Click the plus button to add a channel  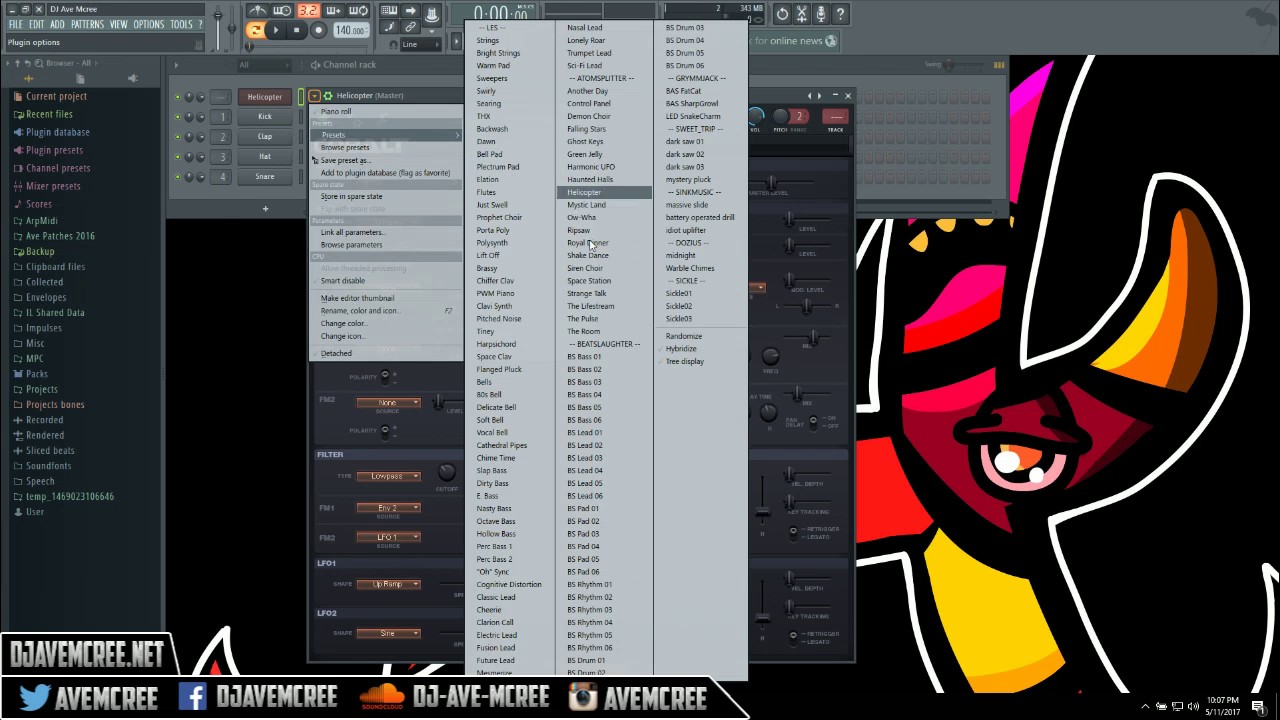pyautogui.click(x=265, y=209)
